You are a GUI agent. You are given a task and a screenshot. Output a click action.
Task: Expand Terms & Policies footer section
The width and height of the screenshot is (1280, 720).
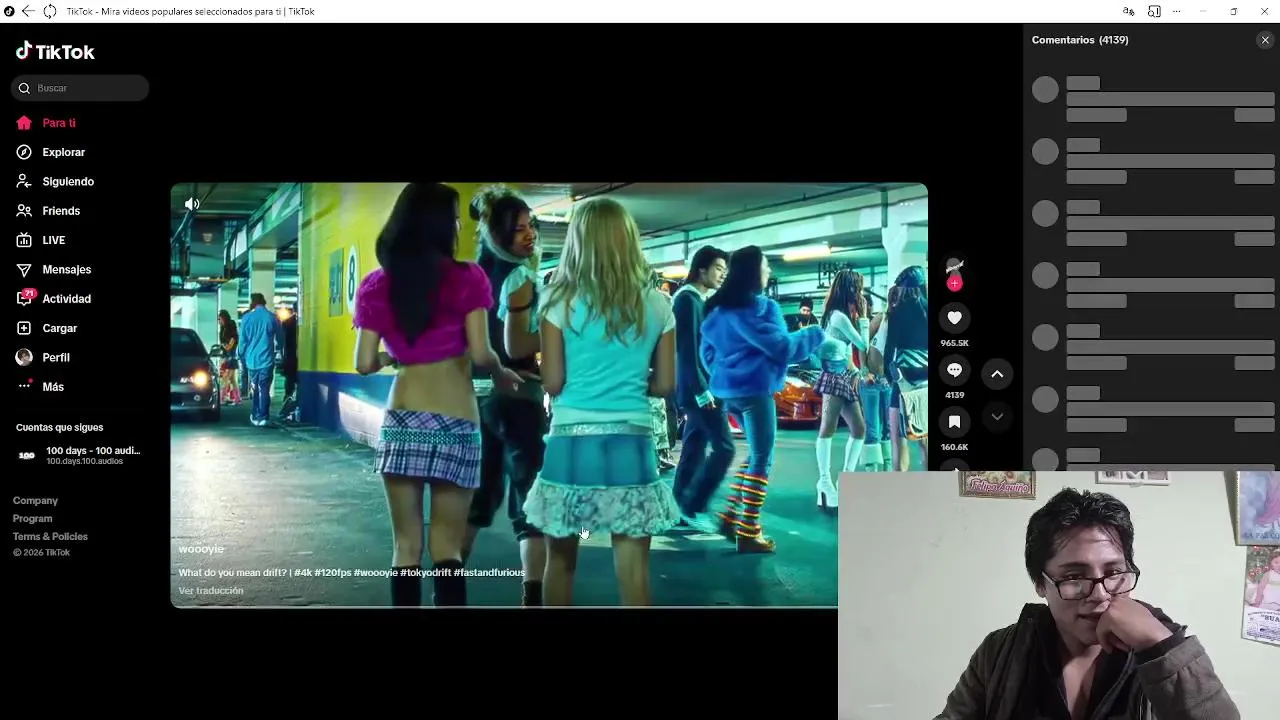coord(50,536)
